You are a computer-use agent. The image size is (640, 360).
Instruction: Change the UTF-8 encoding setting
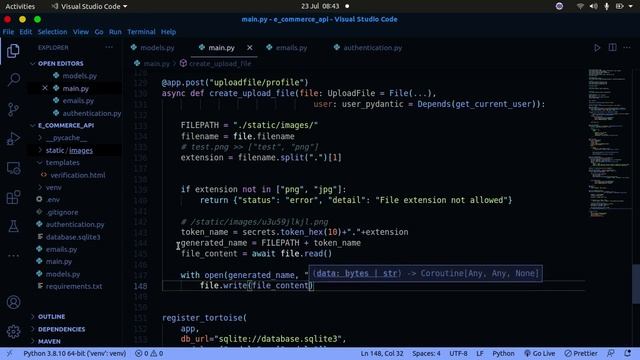[x=458, y=353]
